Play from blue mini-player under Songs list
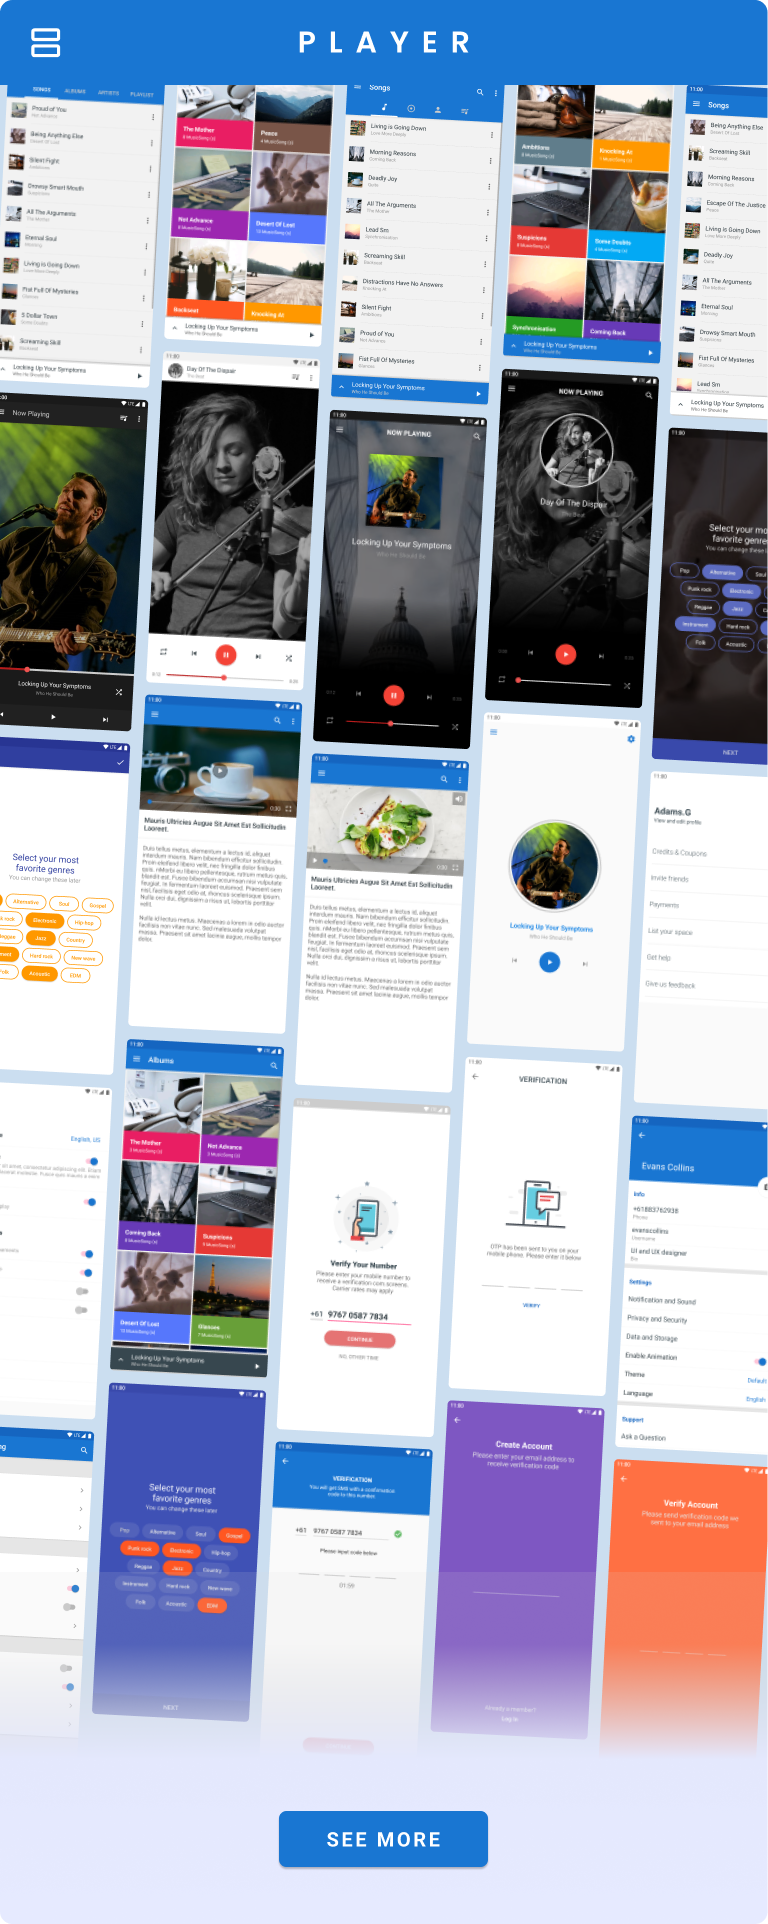Viewport: 768px width, 1924px height. (x=478, y=394)
